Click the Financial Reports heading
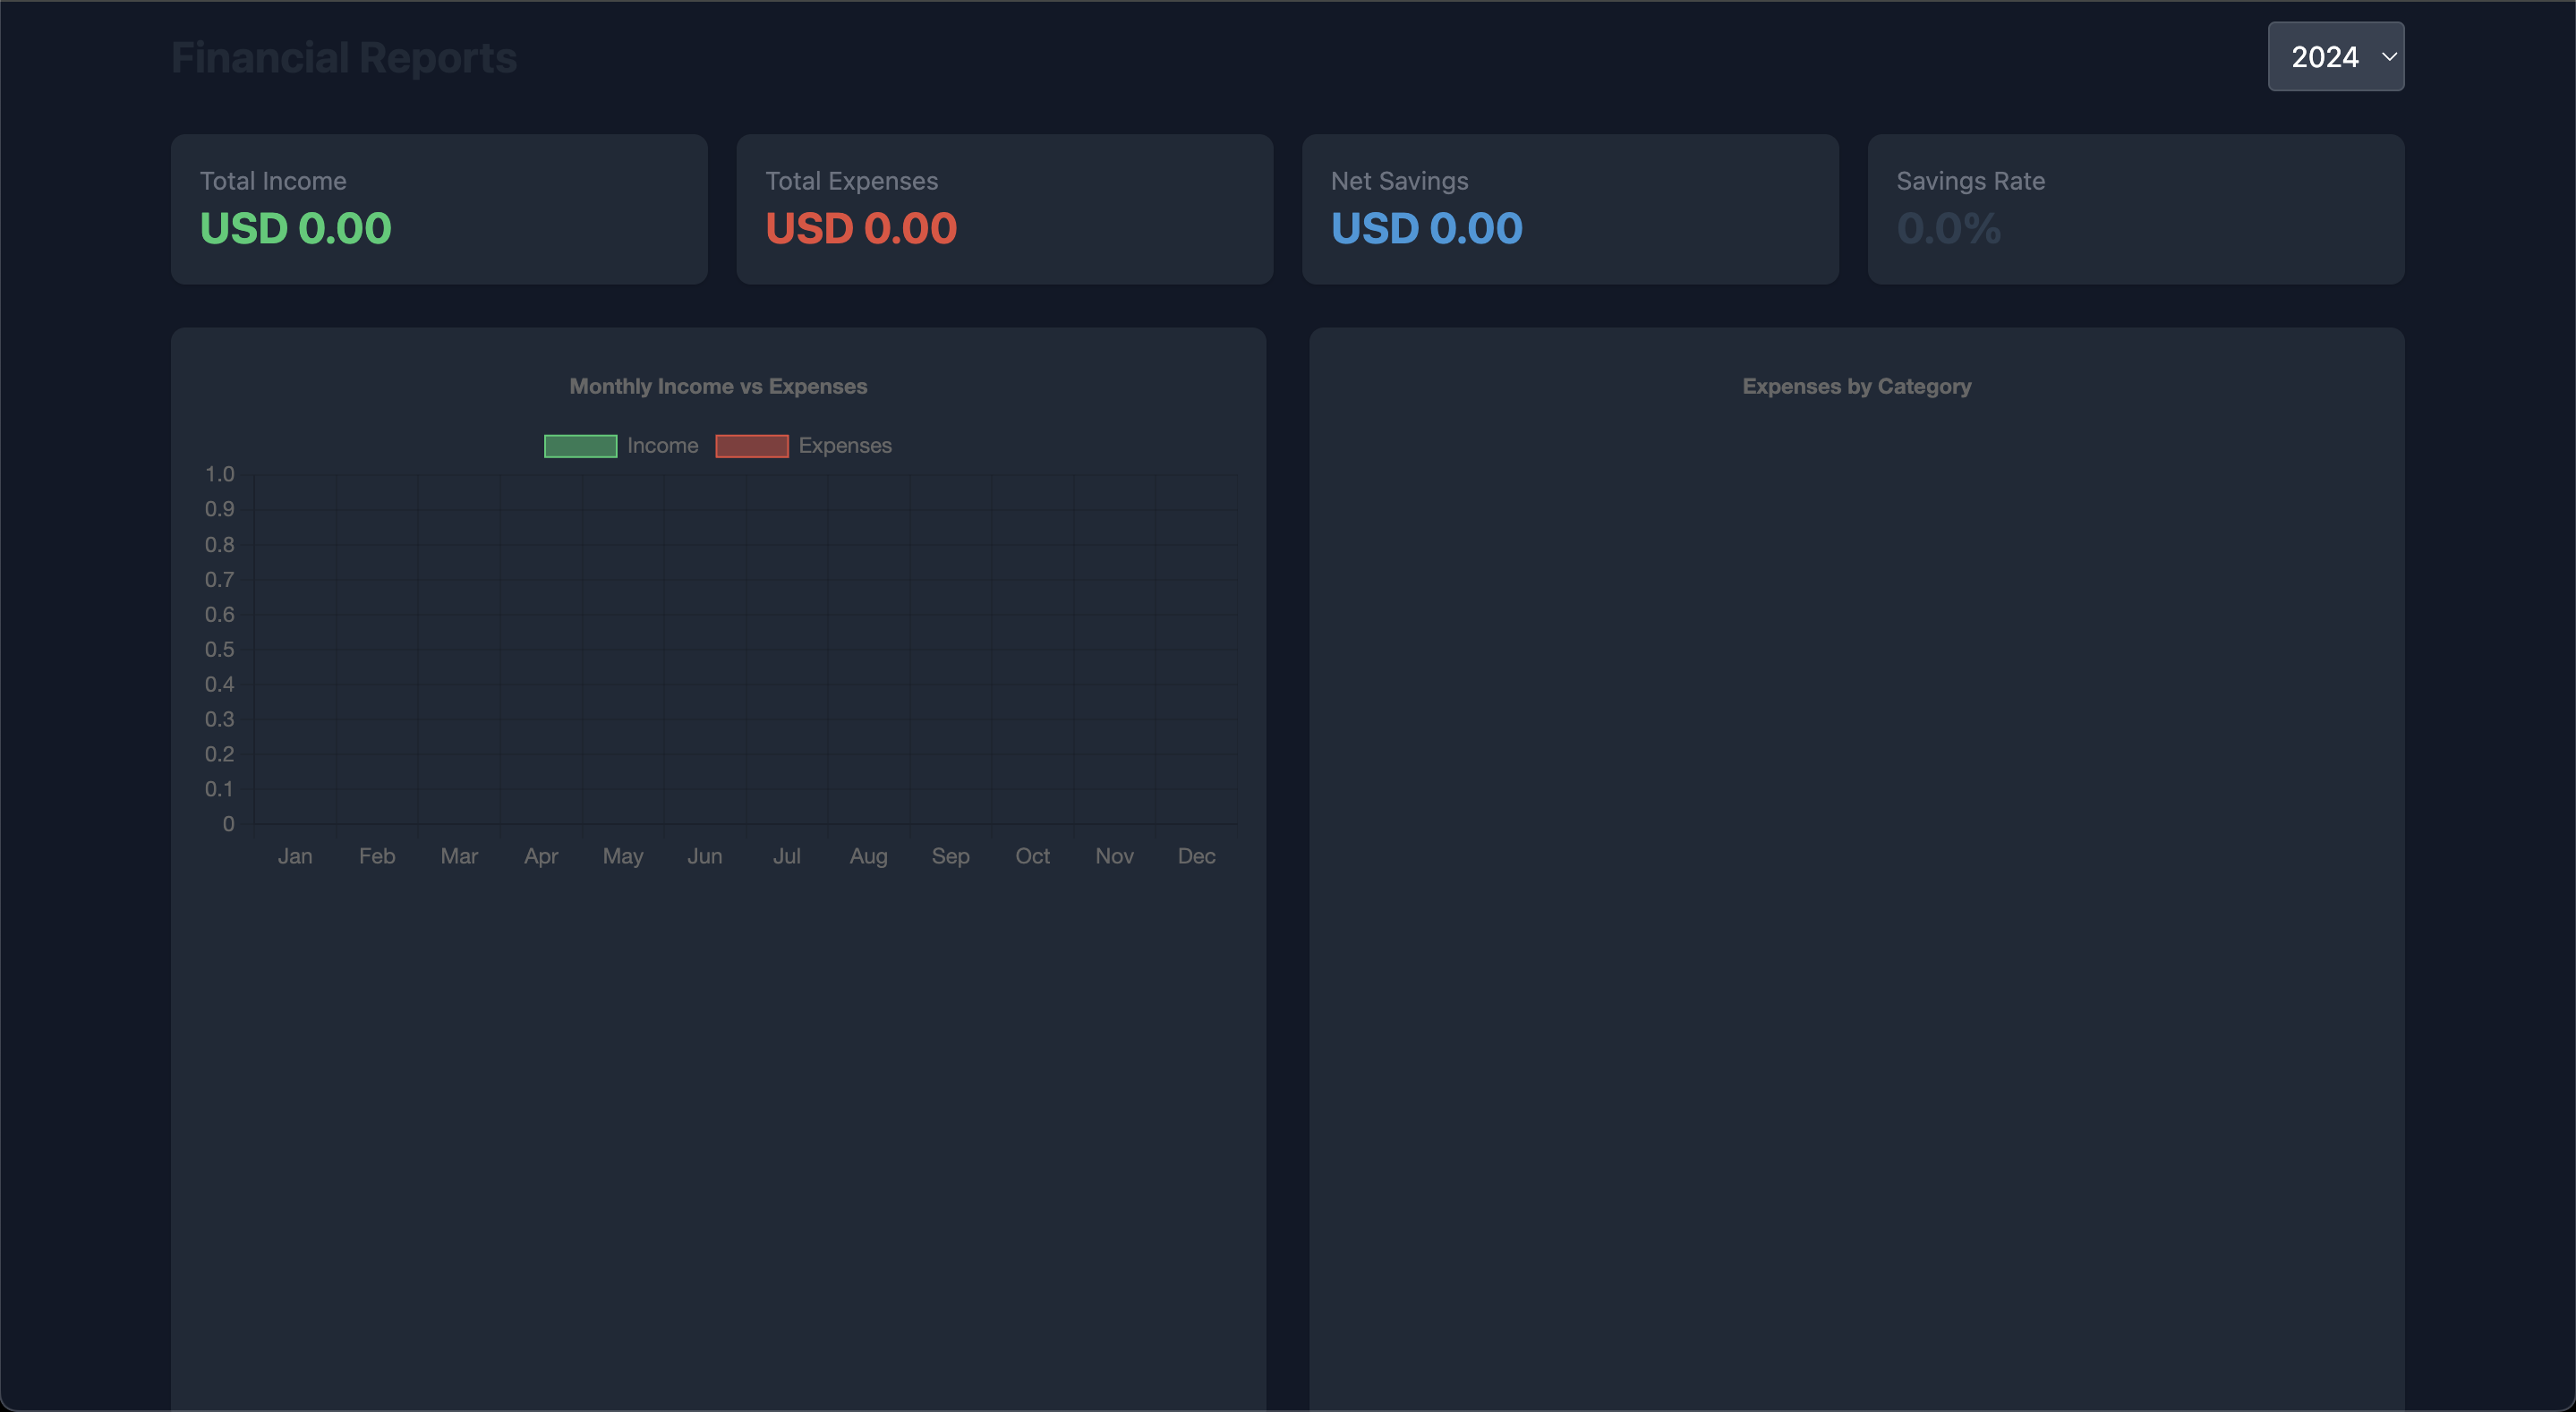The image size is (2576, 1412). [x=344, y=57]
